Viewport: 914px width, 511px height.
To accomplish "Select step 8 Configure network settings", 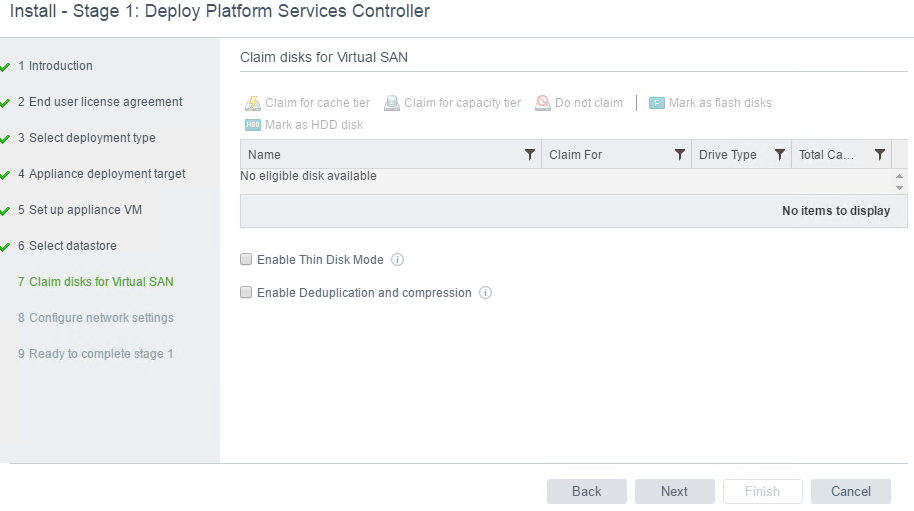I will point(96,318).
